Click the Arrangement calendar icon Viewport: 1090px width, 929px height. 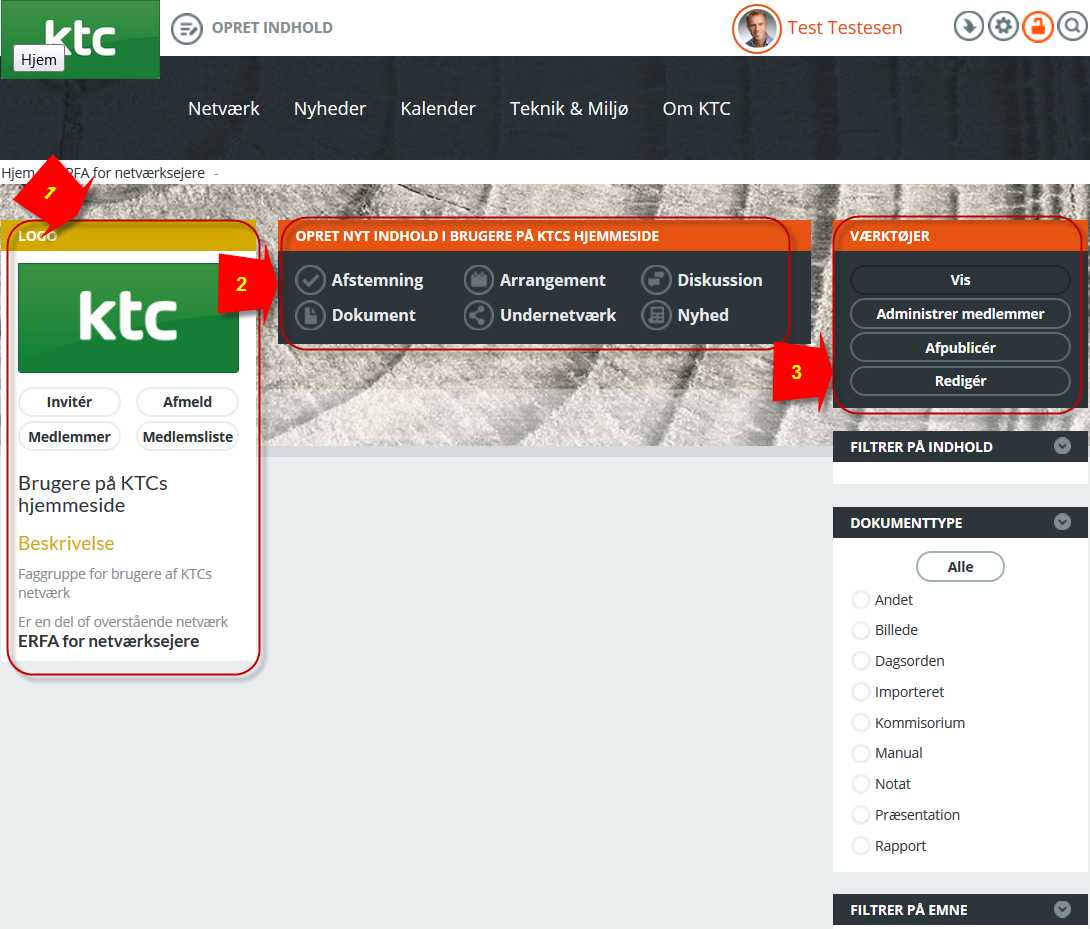click(479, 280)
